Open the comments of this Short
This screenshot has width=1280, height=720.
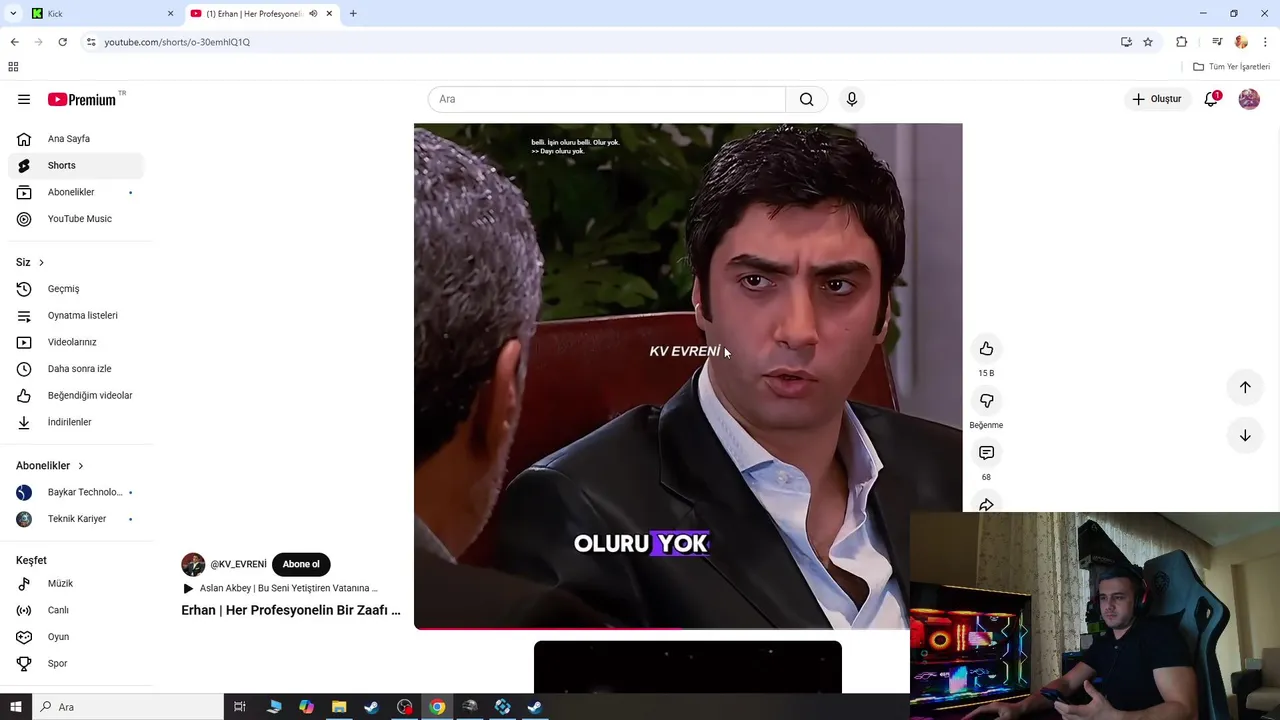986,453
